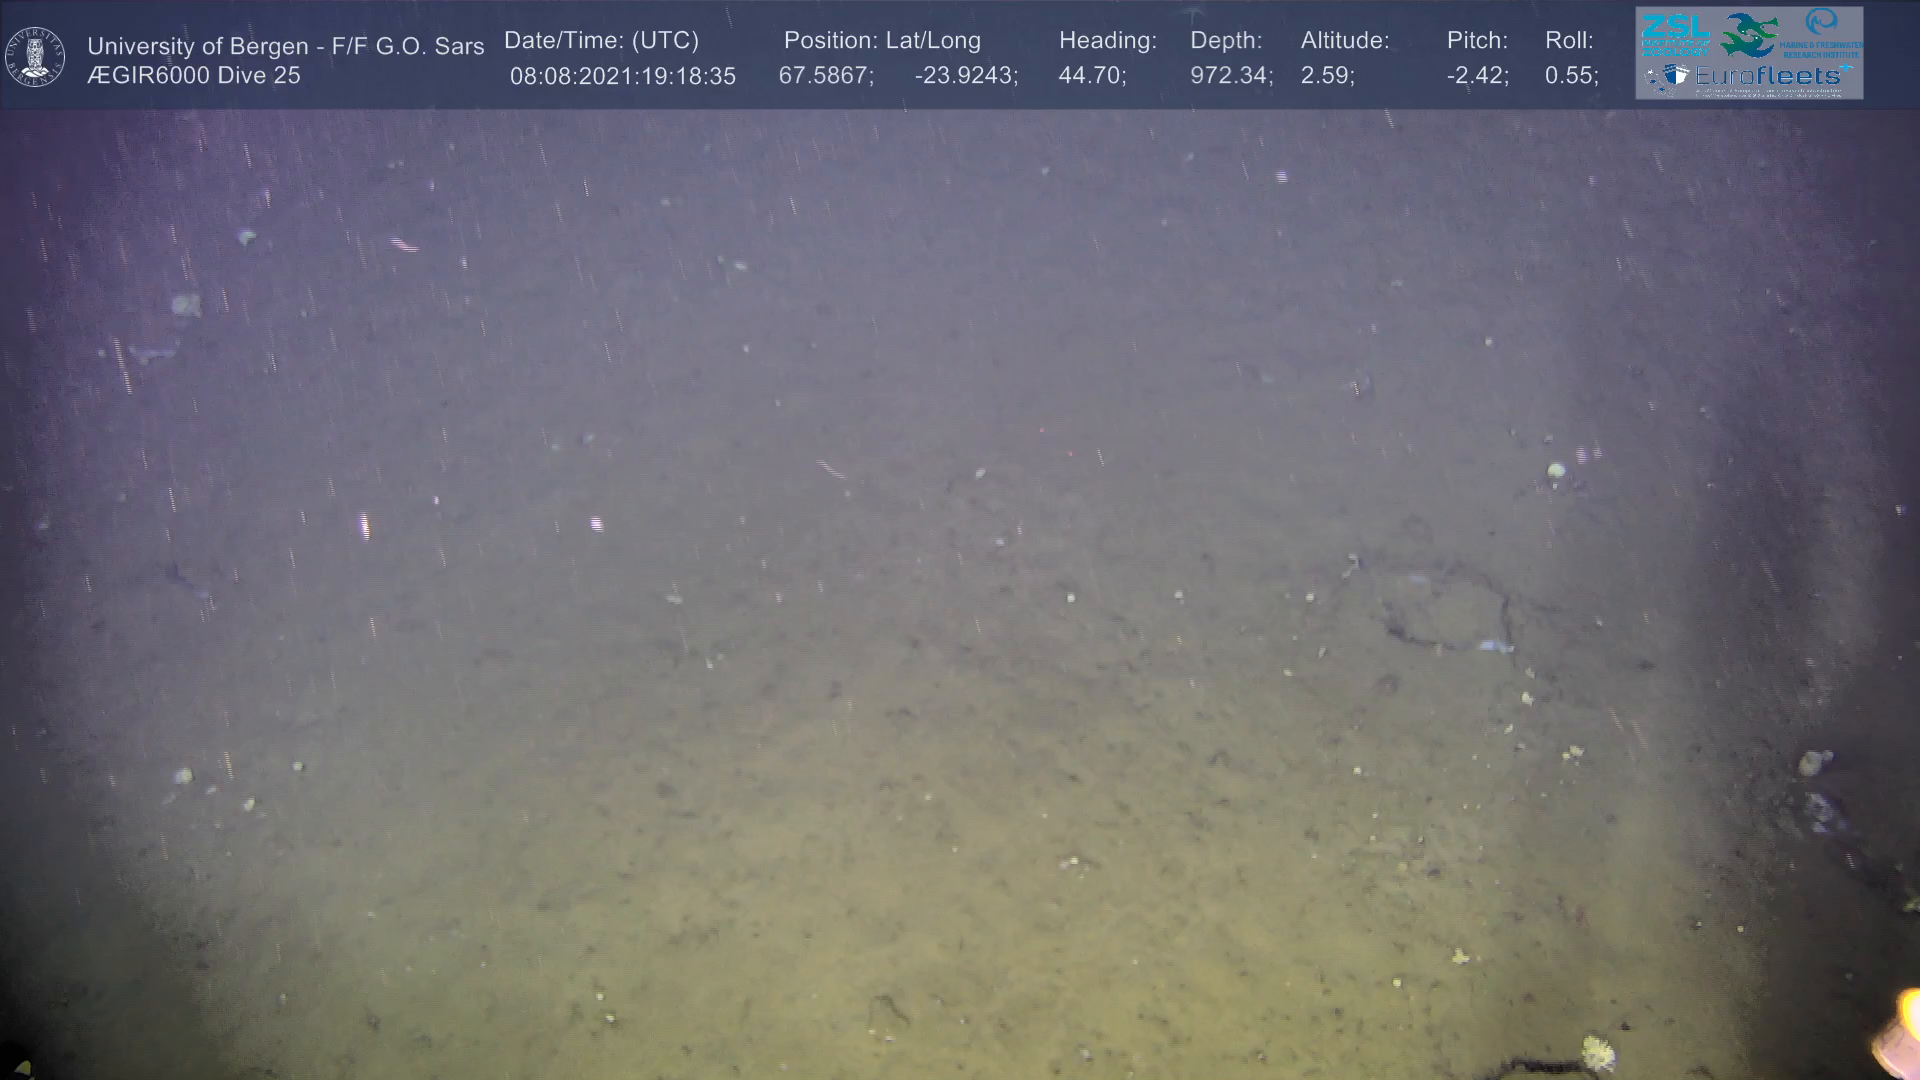Click the Heading value 44.70
The image size is (1920, 1080).
point(1091,76)
